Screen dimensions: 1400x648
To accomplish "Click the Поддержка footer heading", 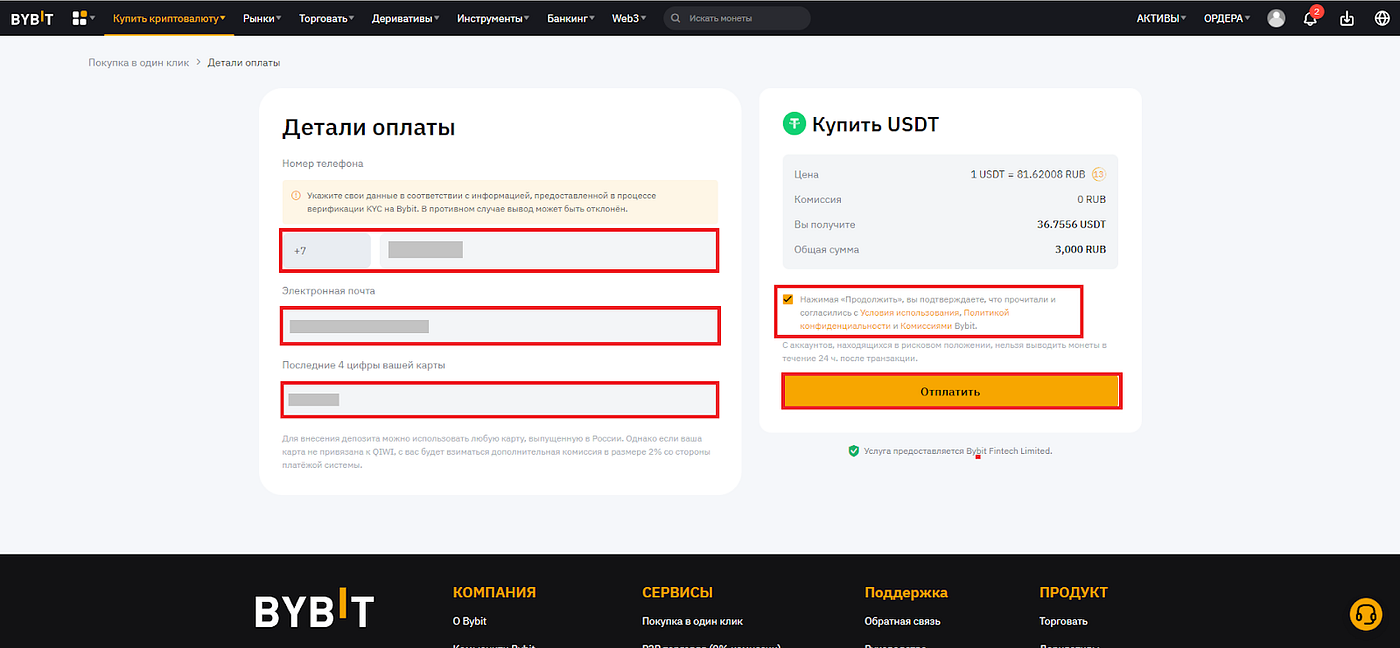I will [906, 592].
